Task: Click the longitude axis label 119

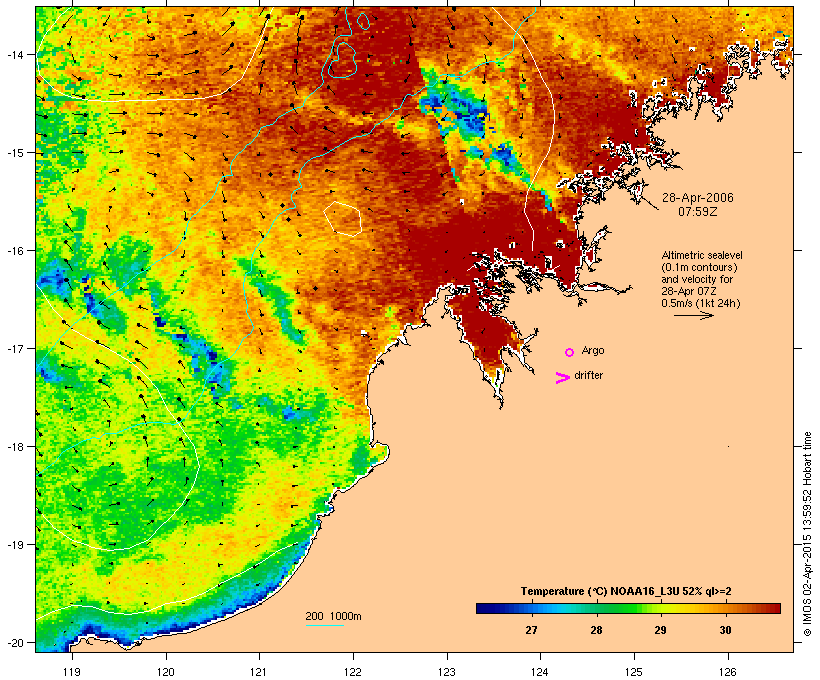Action: (72, 672)
